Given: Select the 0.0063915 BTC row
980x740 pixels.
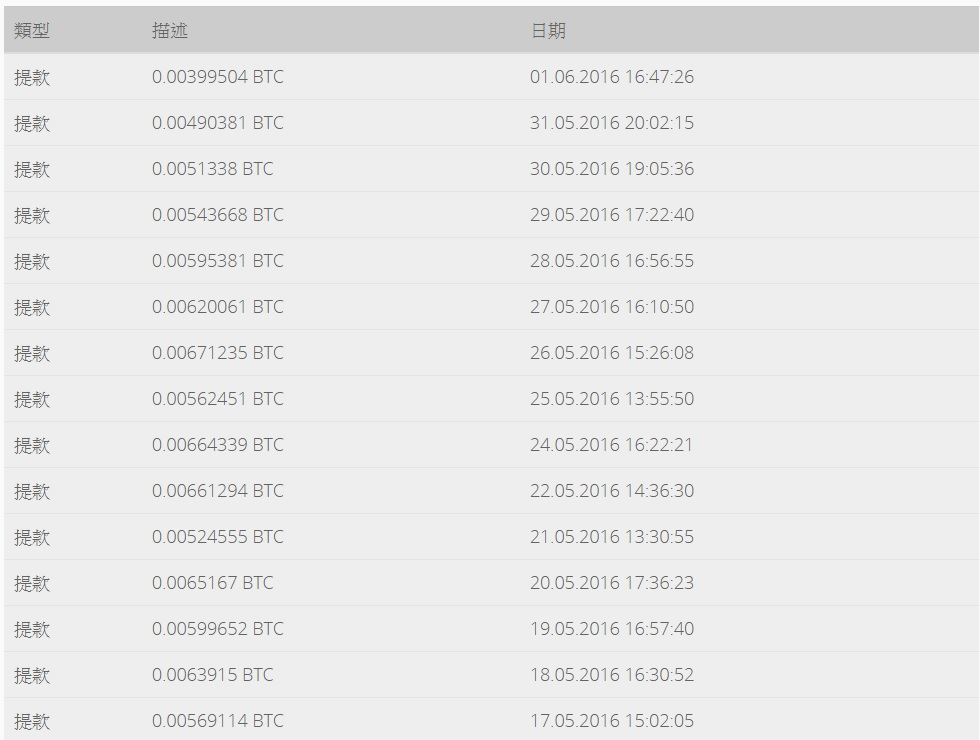Looking at the screenshot, I should 491,675.
